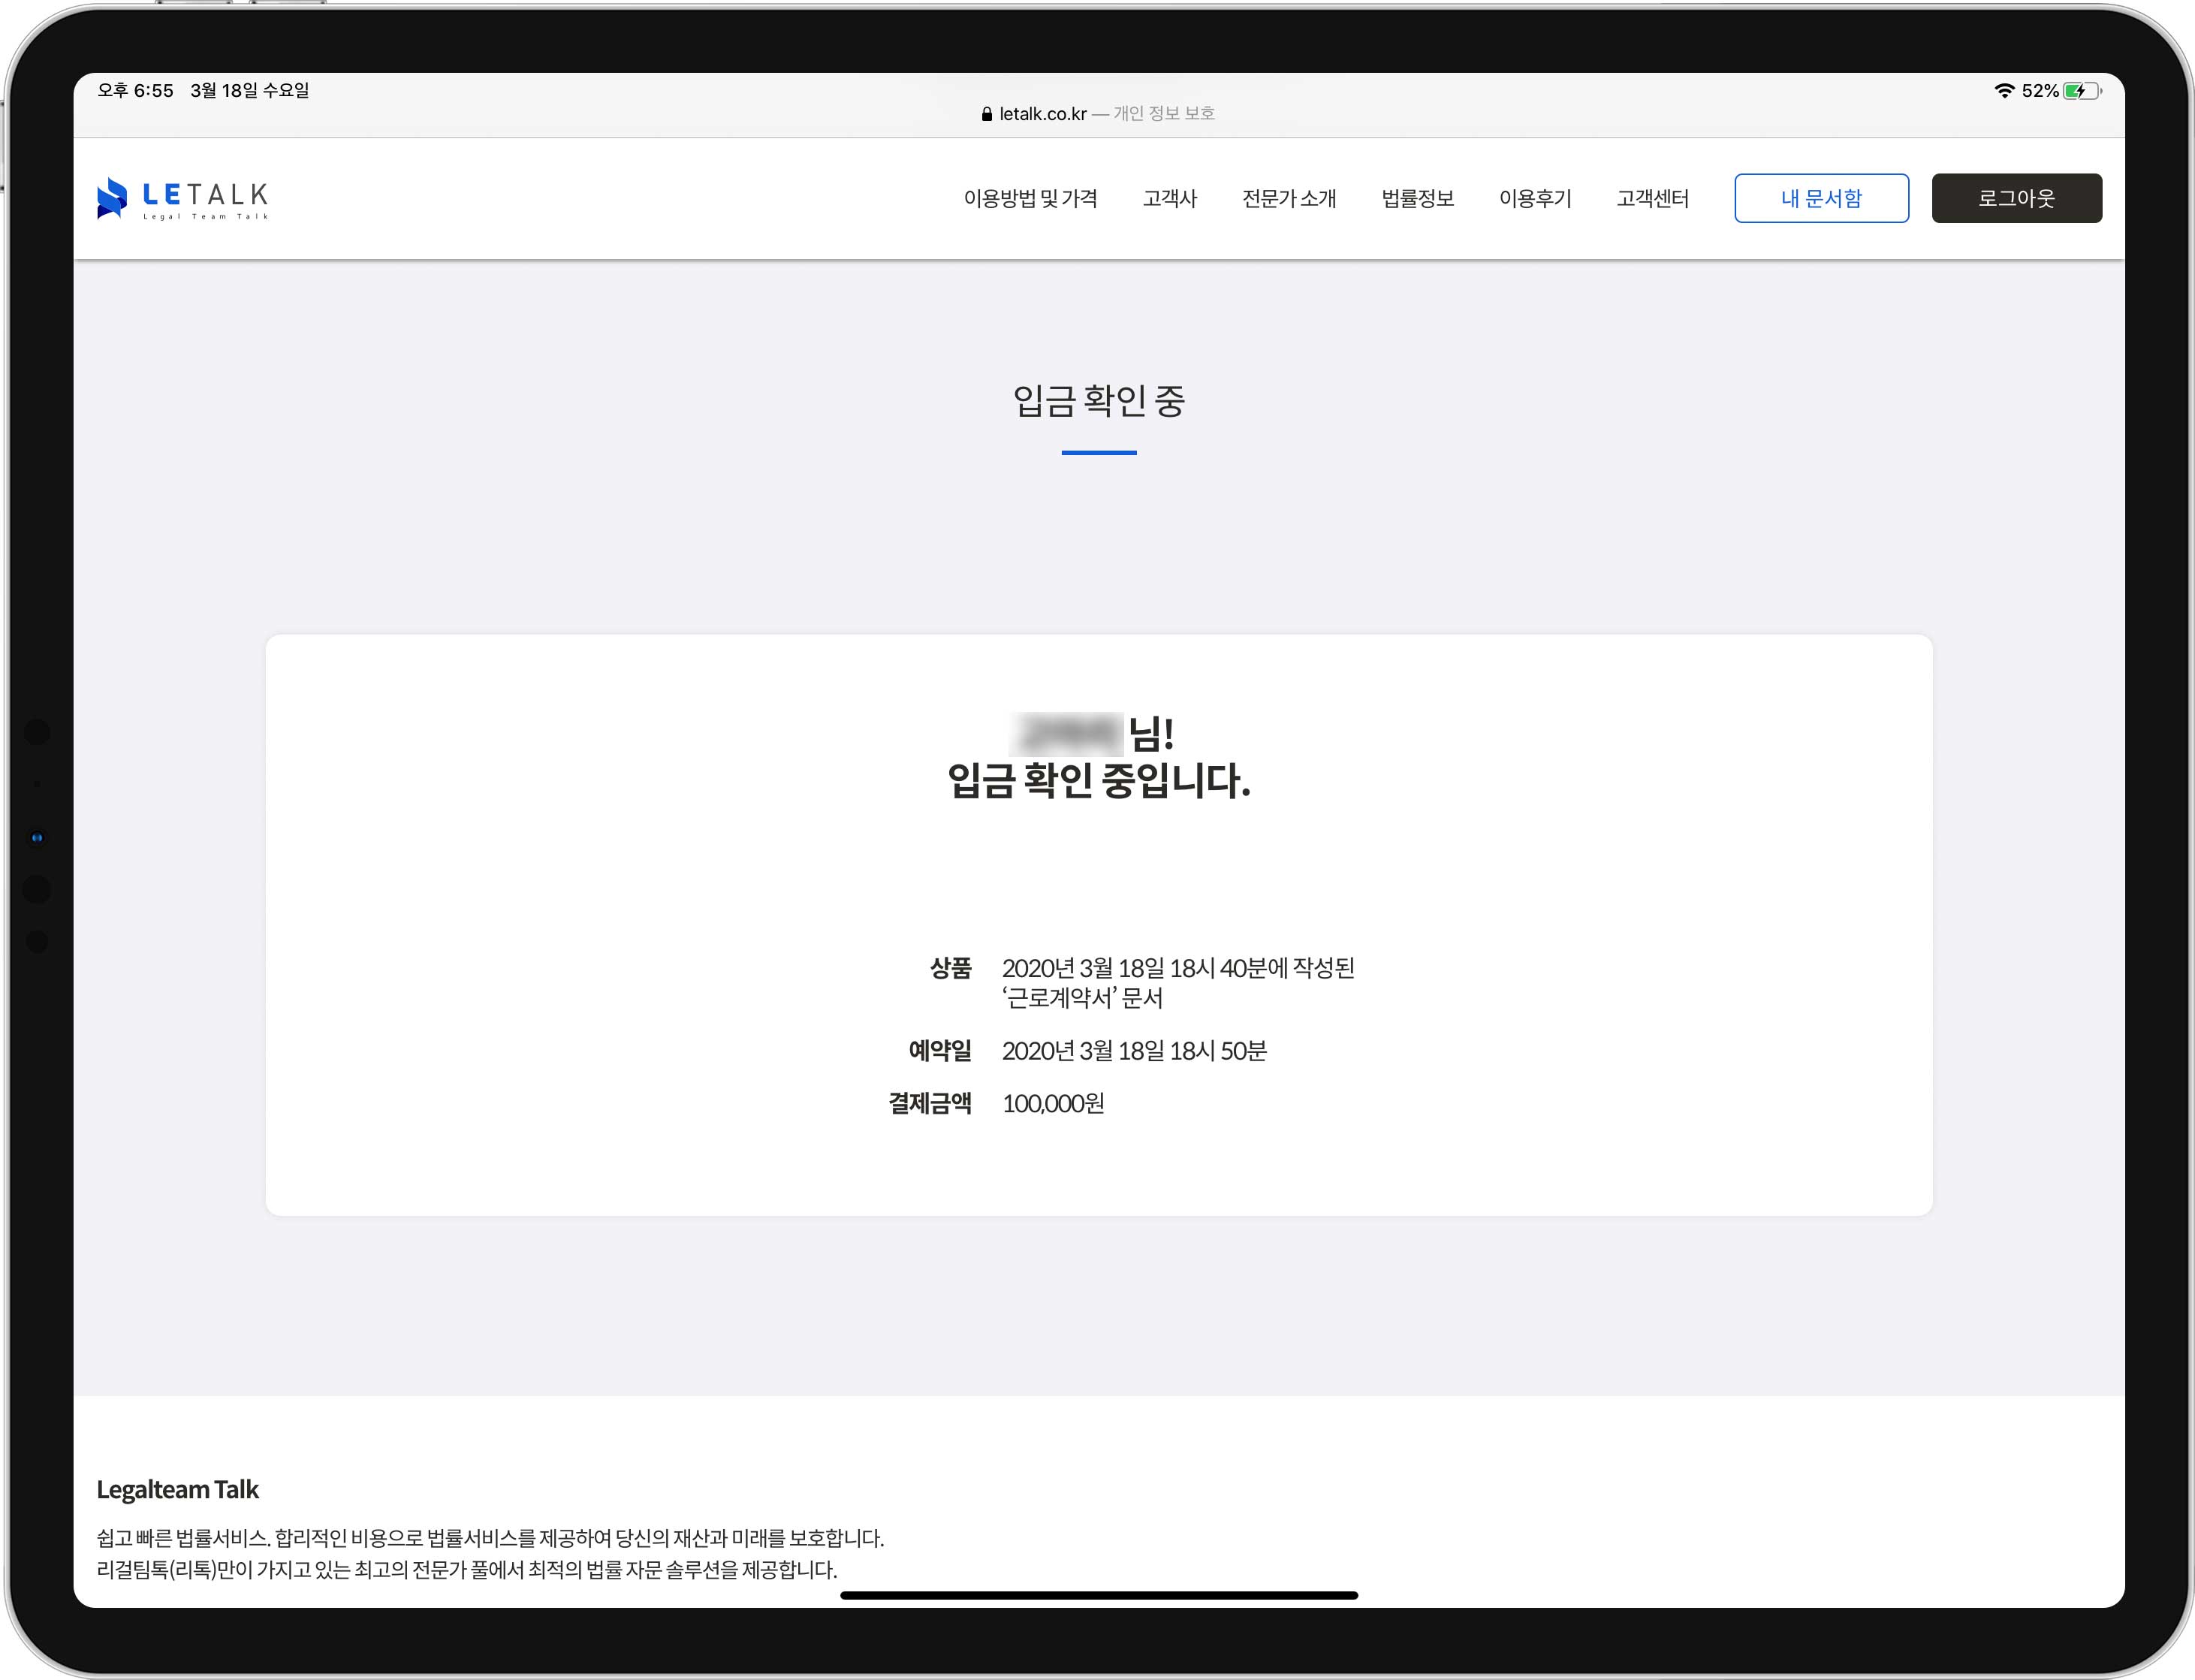Click the LETALK logo icon
The width and height of the screenshot is (2195, 1680).
112,198
